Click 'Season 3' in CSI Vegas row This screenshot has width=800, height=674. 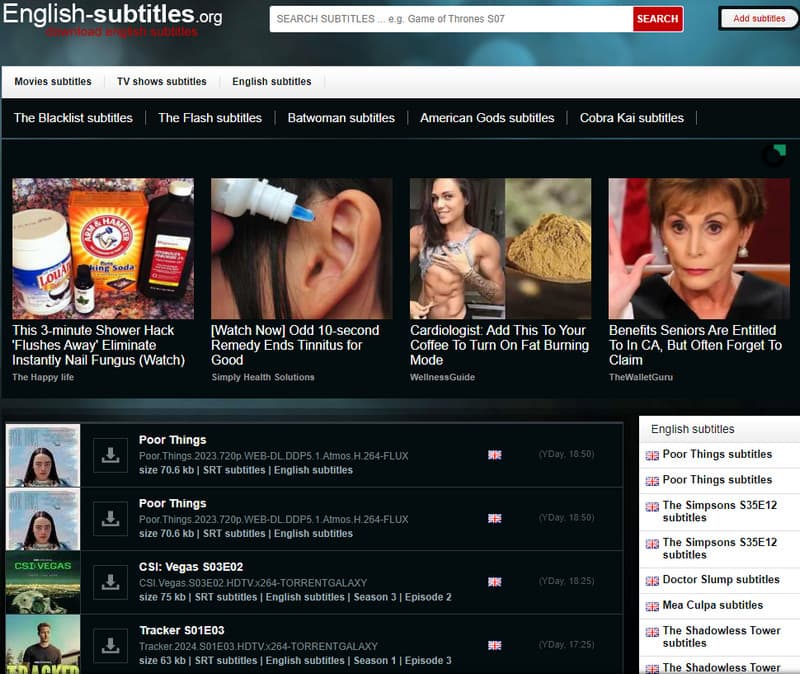(374, 597)
